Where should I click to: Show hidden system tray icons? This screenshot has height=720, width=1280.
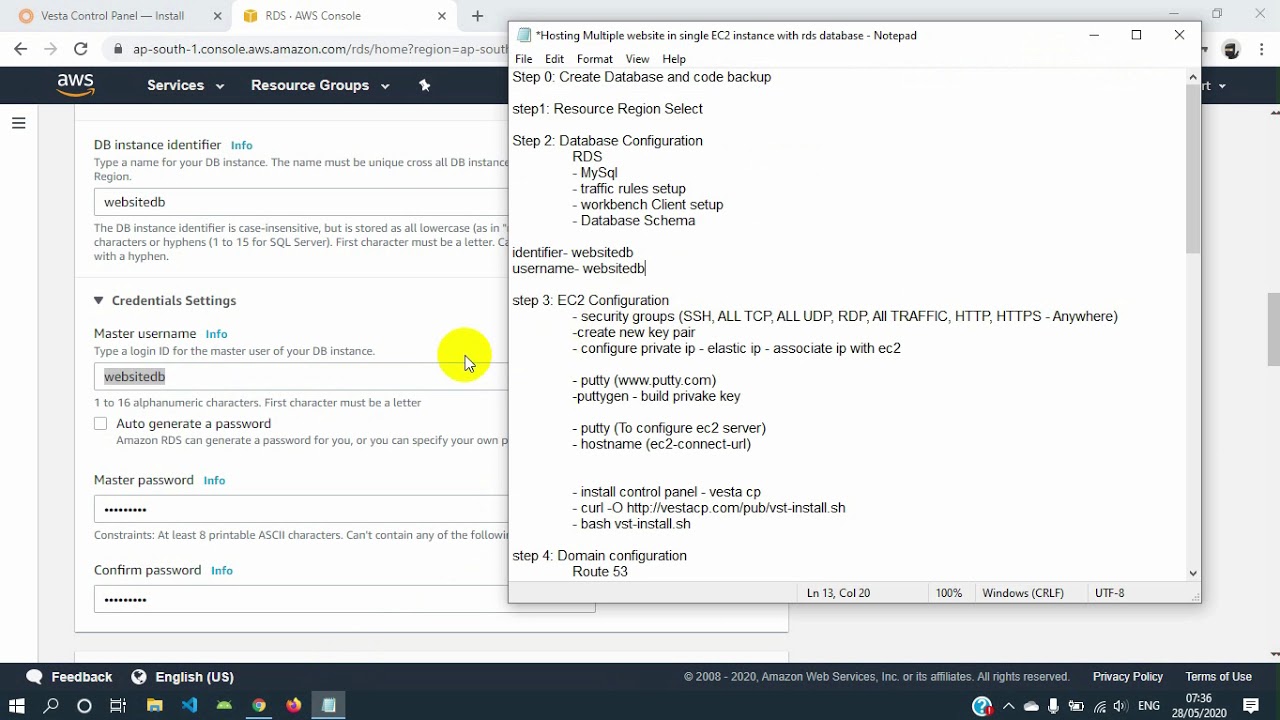click(1008, 706)
